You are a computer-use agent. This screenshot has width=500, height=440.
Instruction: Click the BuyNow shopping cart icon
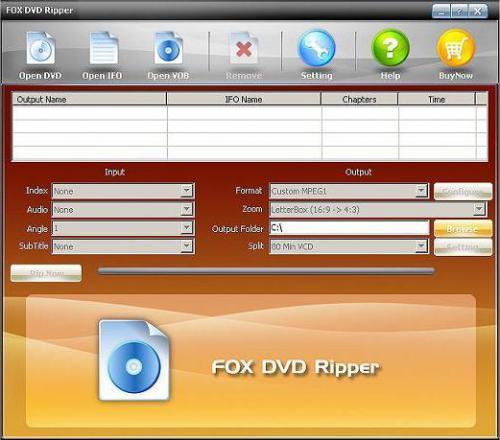pos(456,48)
